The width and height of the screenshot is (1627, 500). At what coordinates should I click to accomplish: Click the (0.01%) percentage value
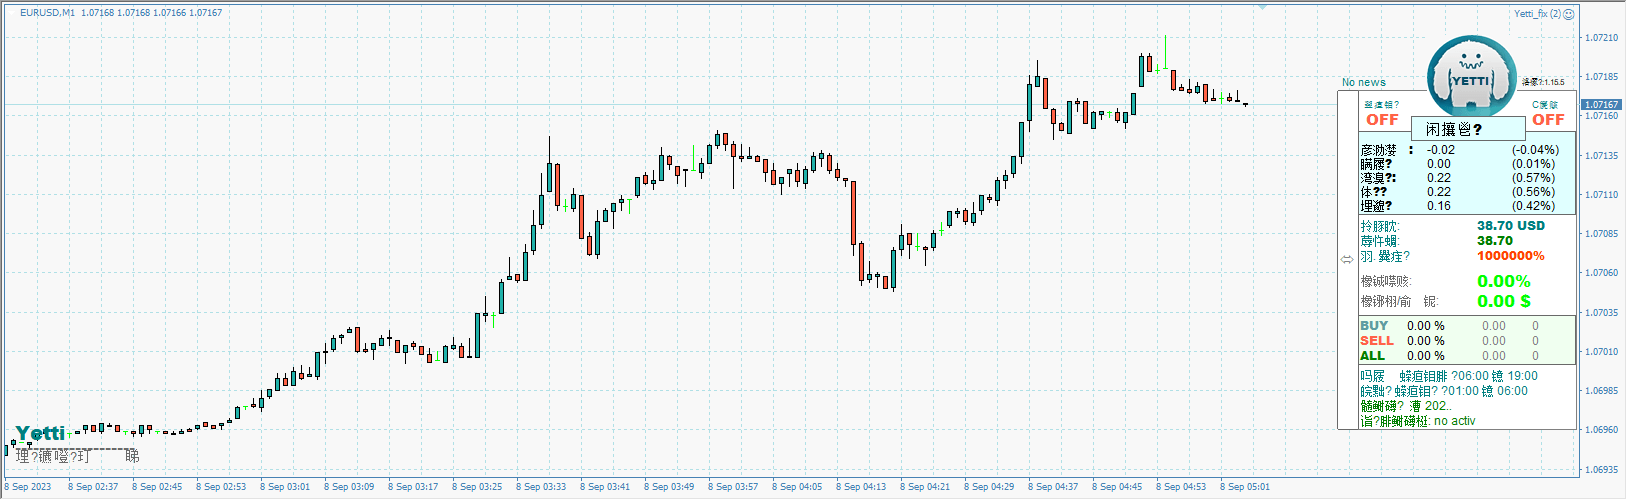pos(1533,164)
